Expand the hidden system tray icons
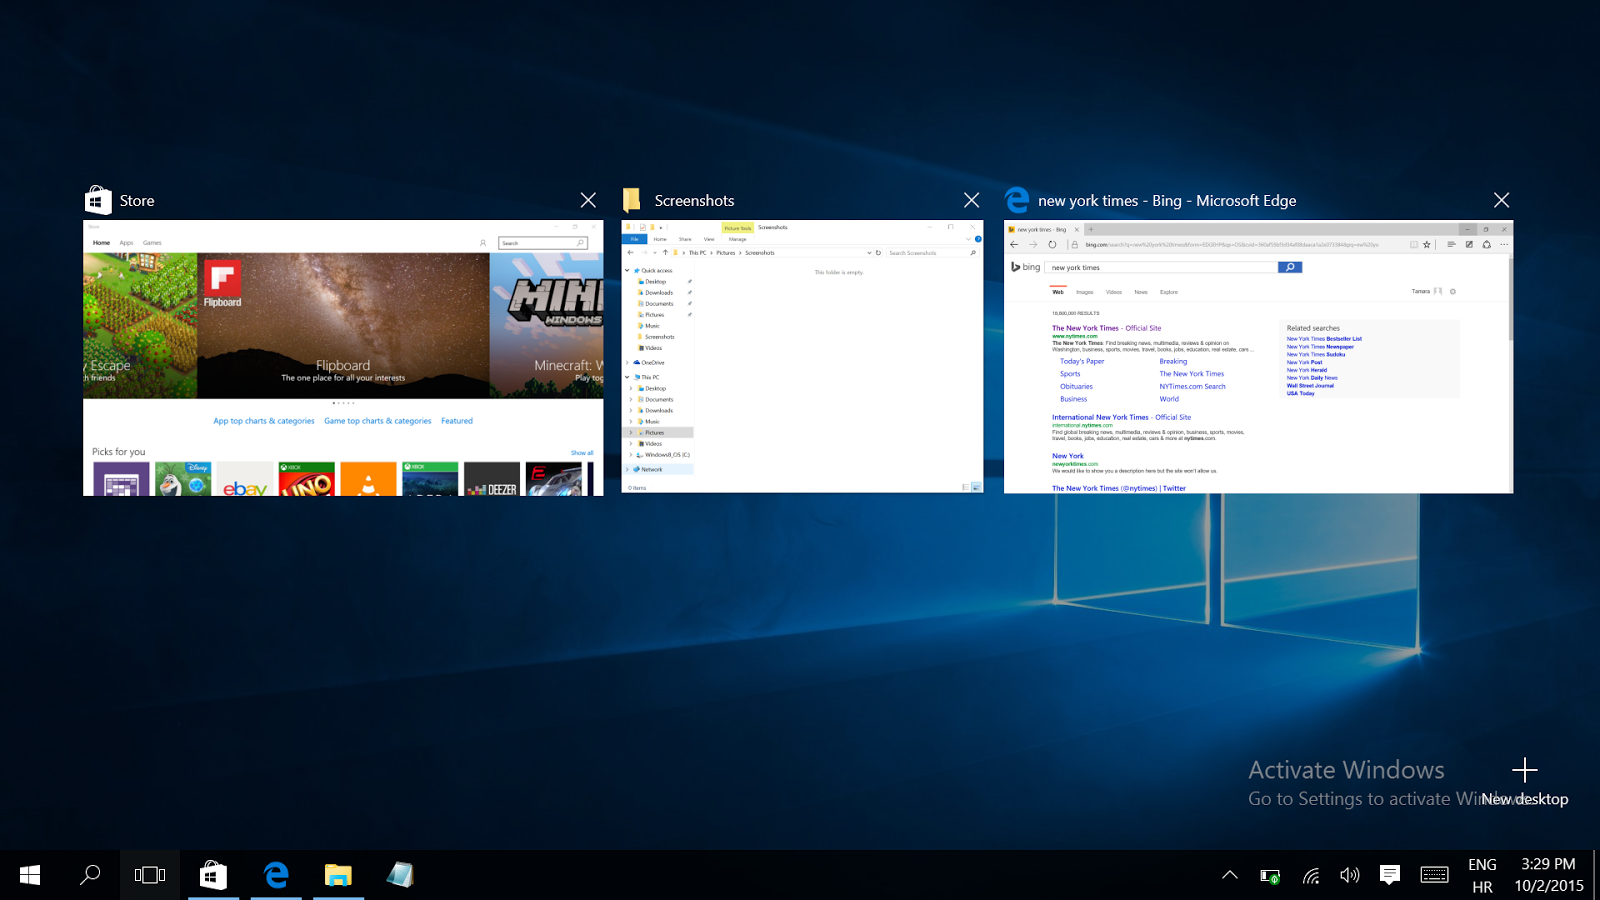Screen dimensions: 1600x900 1230,875
